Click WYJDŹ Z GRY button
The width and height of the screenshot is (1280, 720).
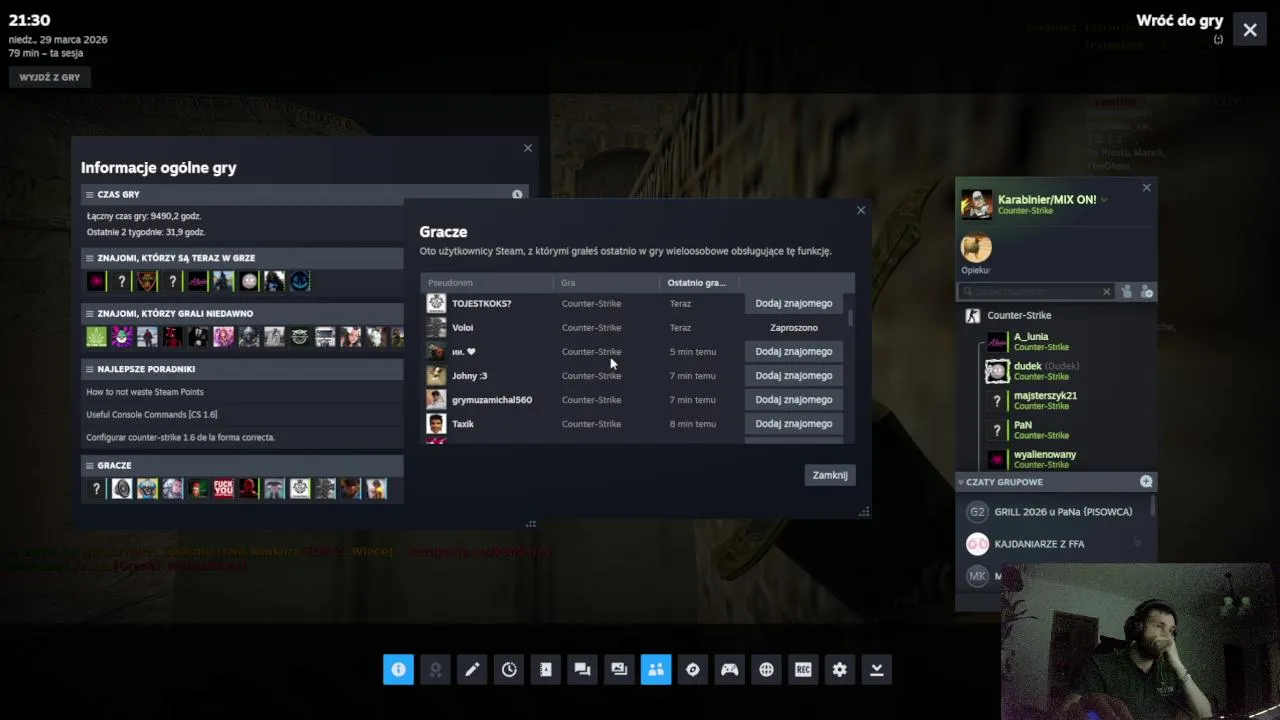50,77
